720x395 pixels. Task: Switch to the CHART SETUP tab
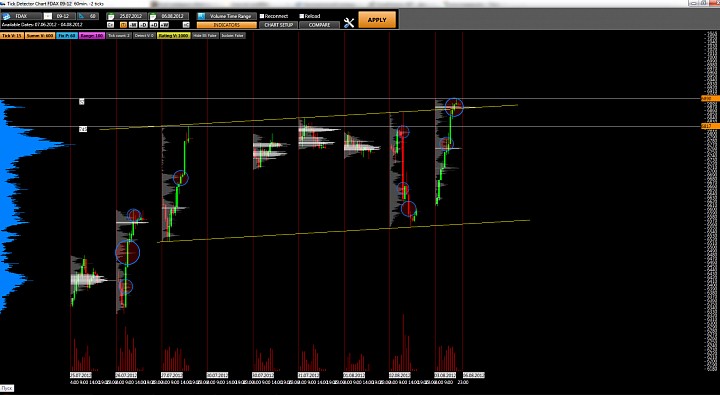(278, 25)
